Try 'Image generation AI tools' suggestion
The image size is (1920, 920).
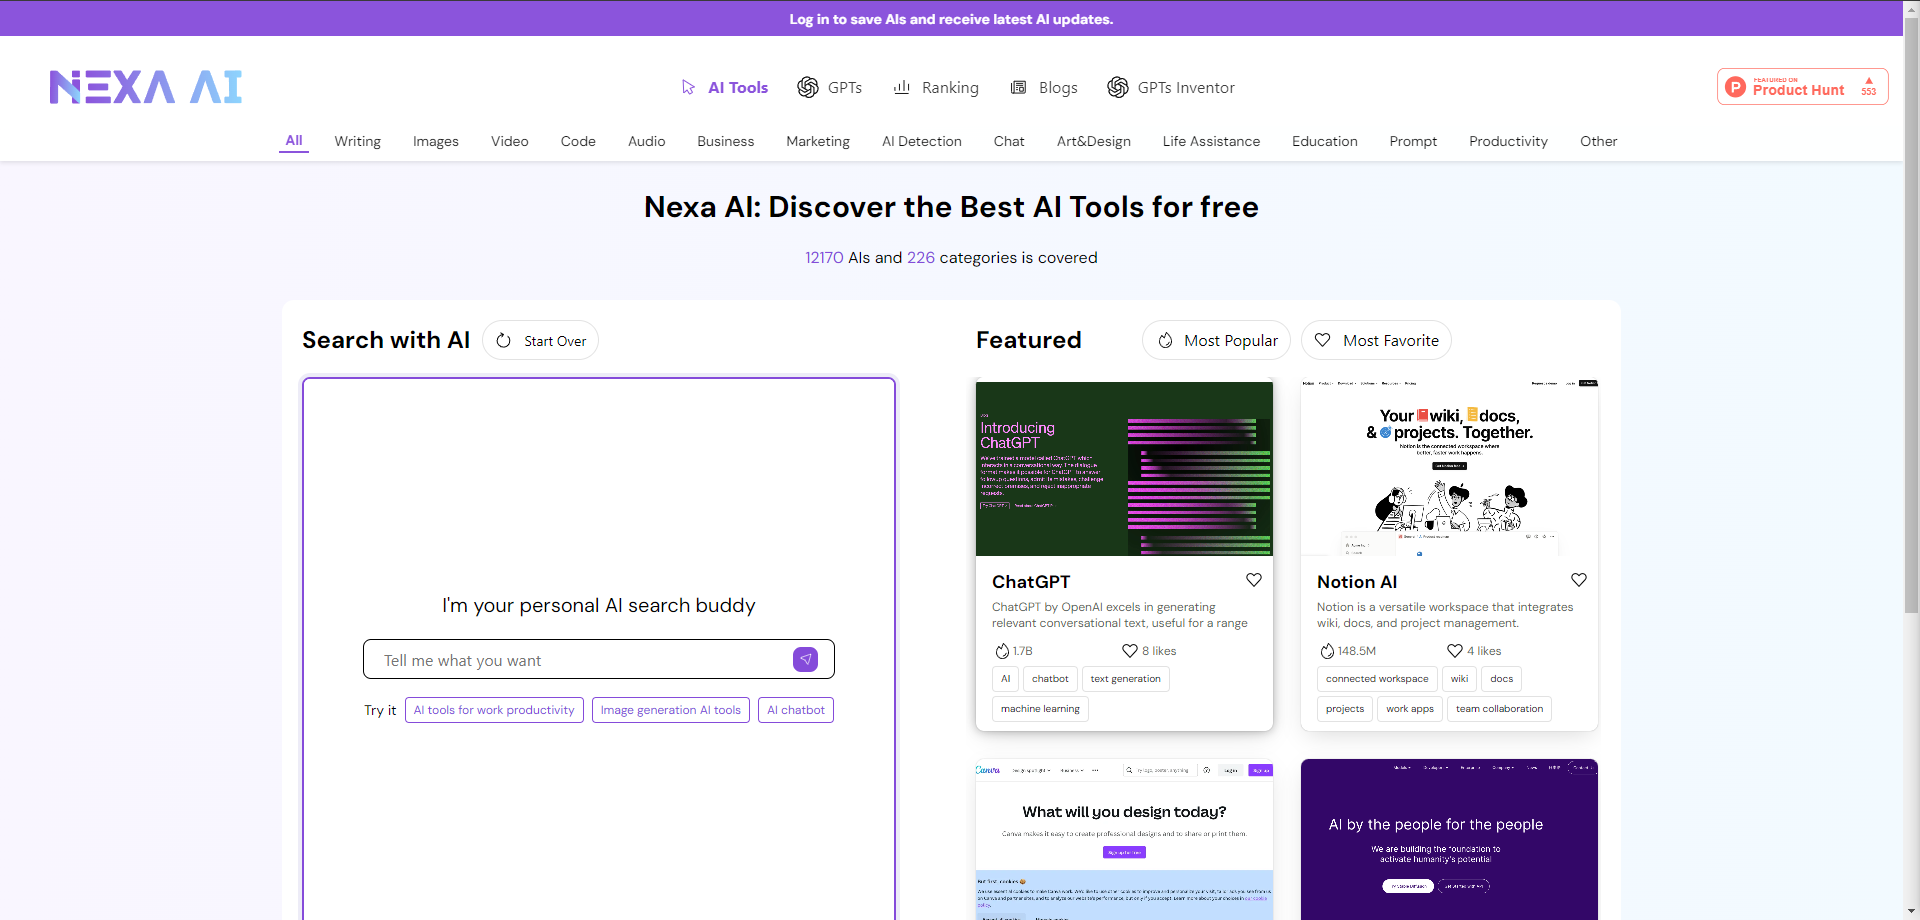(x=671, y=710)
